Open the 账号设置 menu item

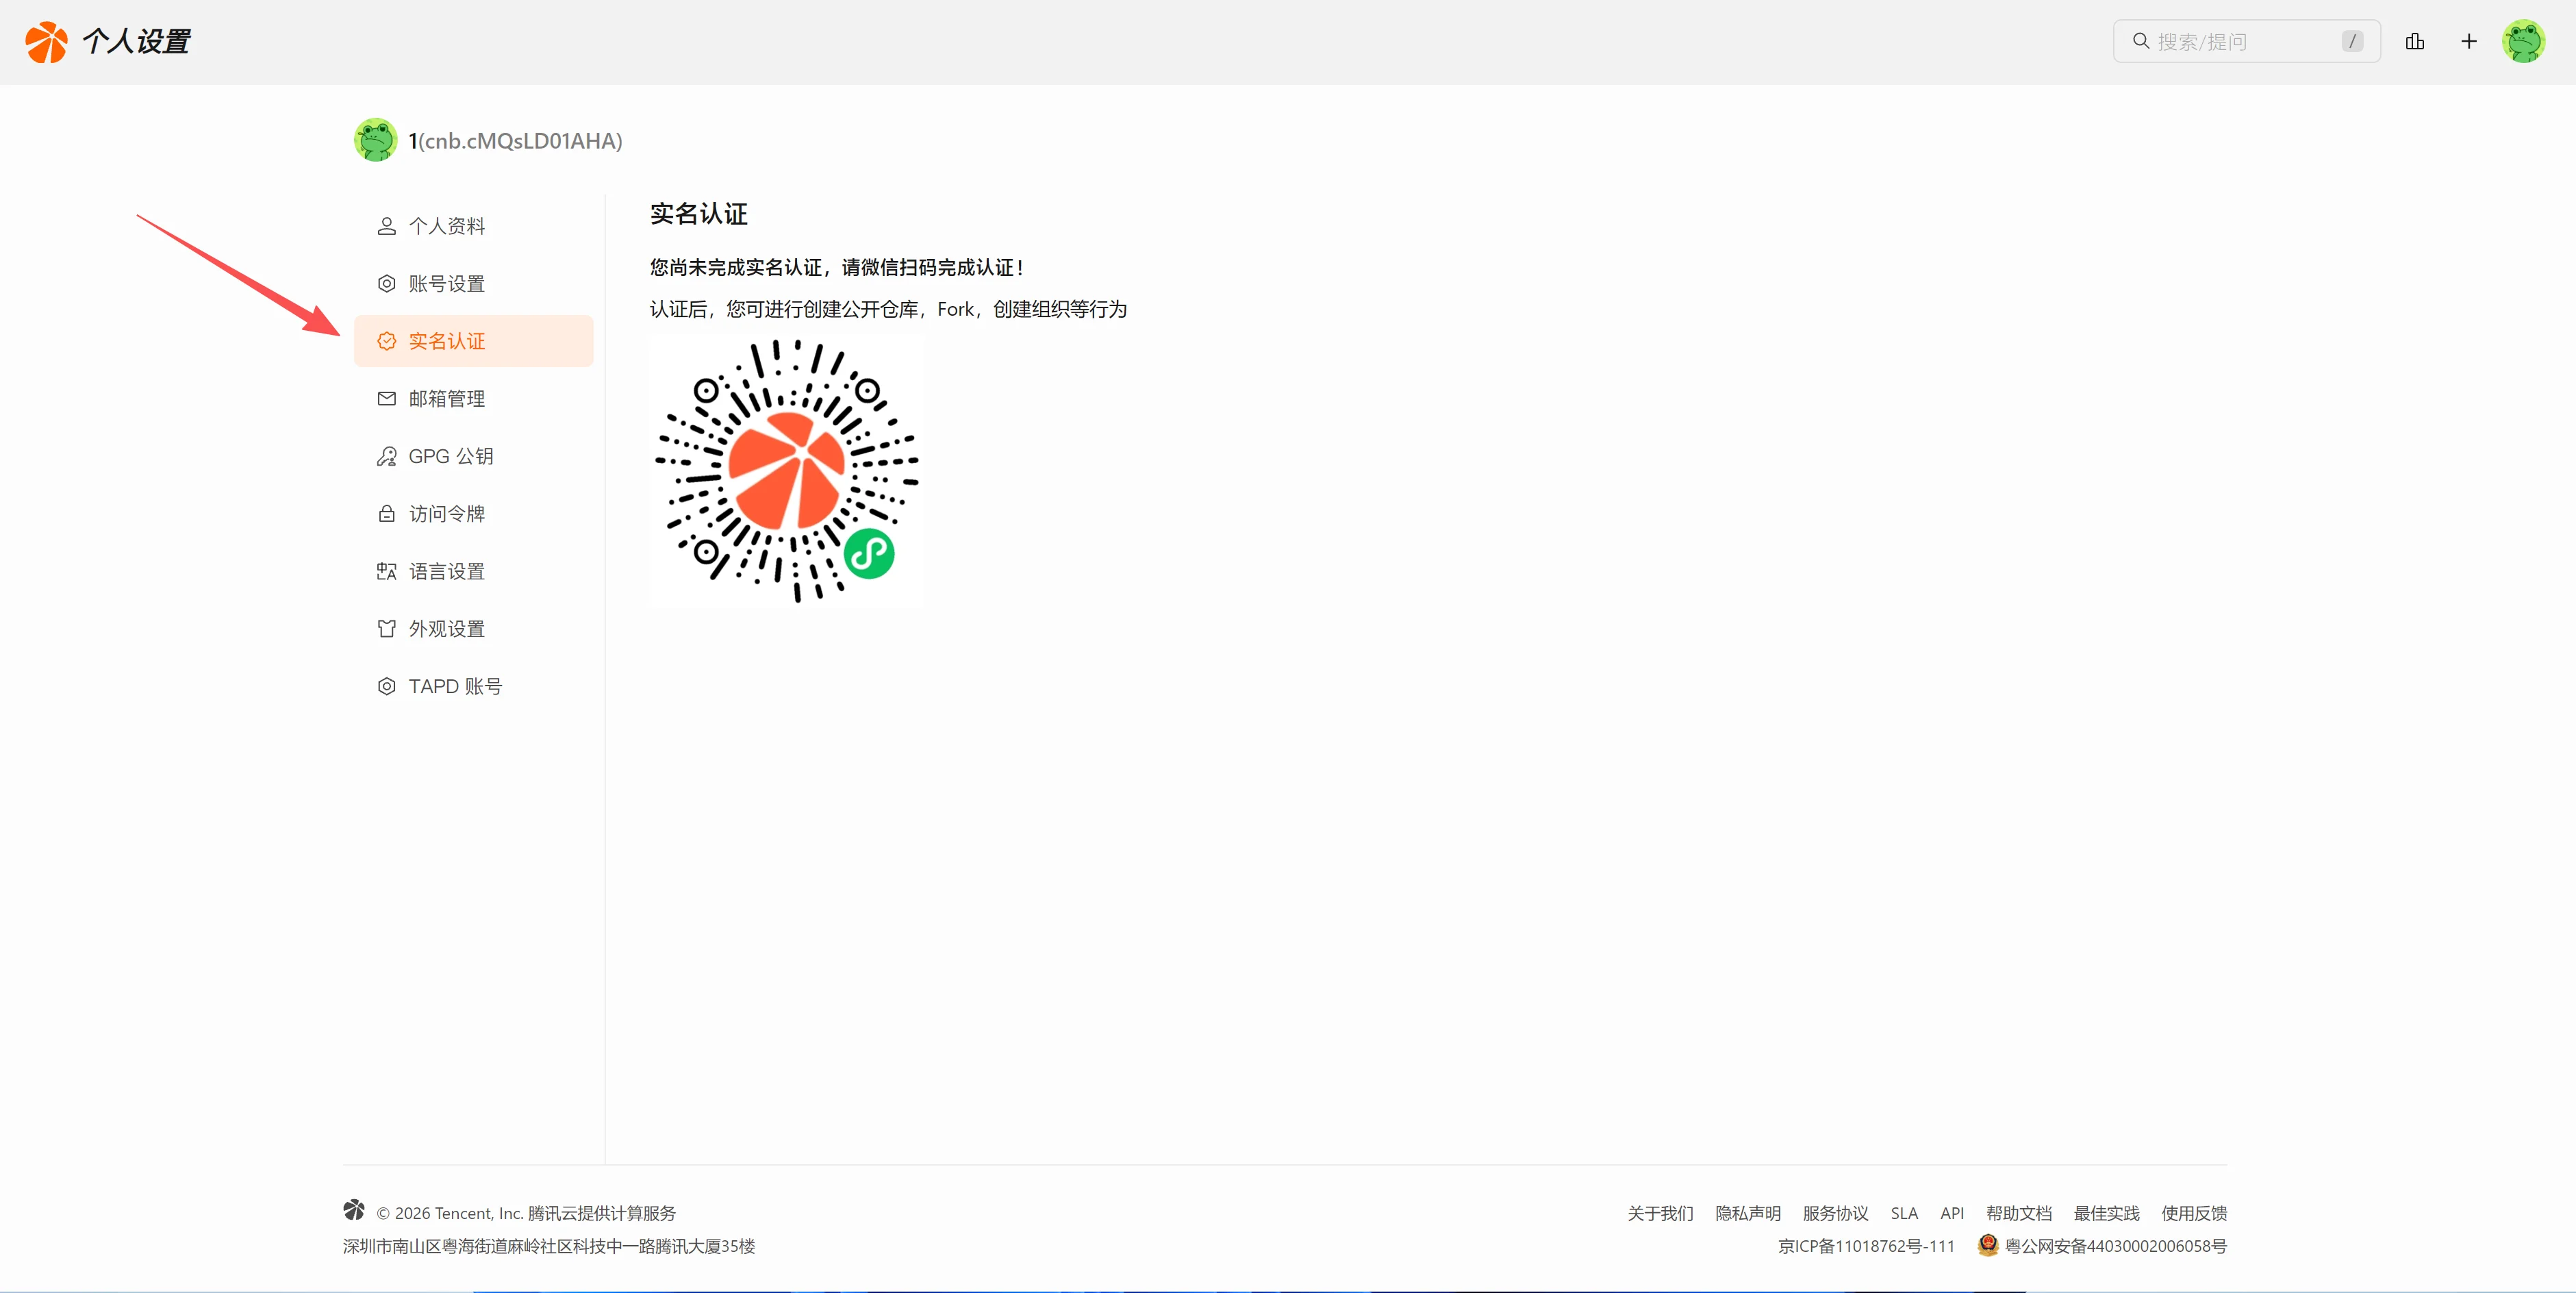coord(473,284)
